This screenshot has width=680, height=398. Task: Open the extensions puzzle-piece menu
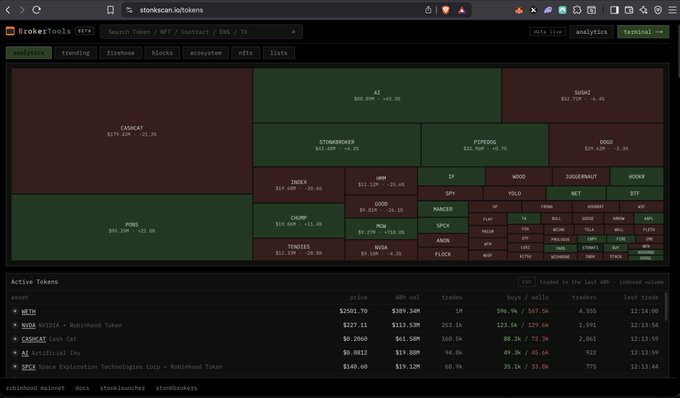[577, 10]
